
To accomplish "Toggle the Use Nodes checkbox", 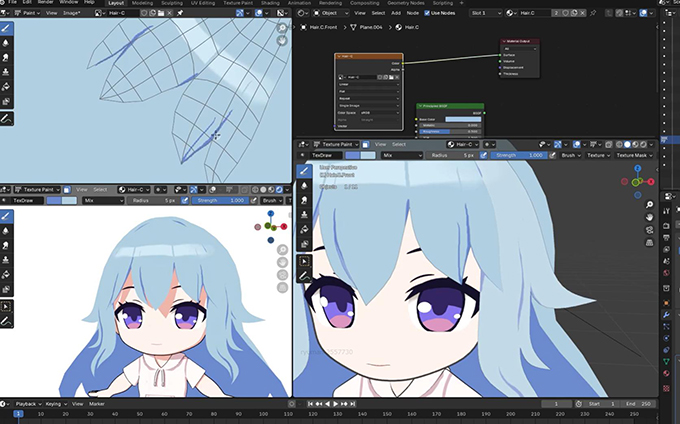I will 426,12.
